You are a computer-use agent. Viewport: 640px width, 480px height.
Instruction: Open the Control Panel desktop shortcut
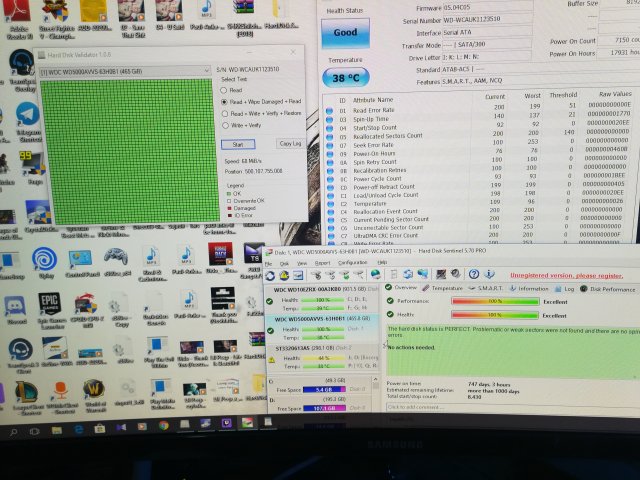coord(82,259)
